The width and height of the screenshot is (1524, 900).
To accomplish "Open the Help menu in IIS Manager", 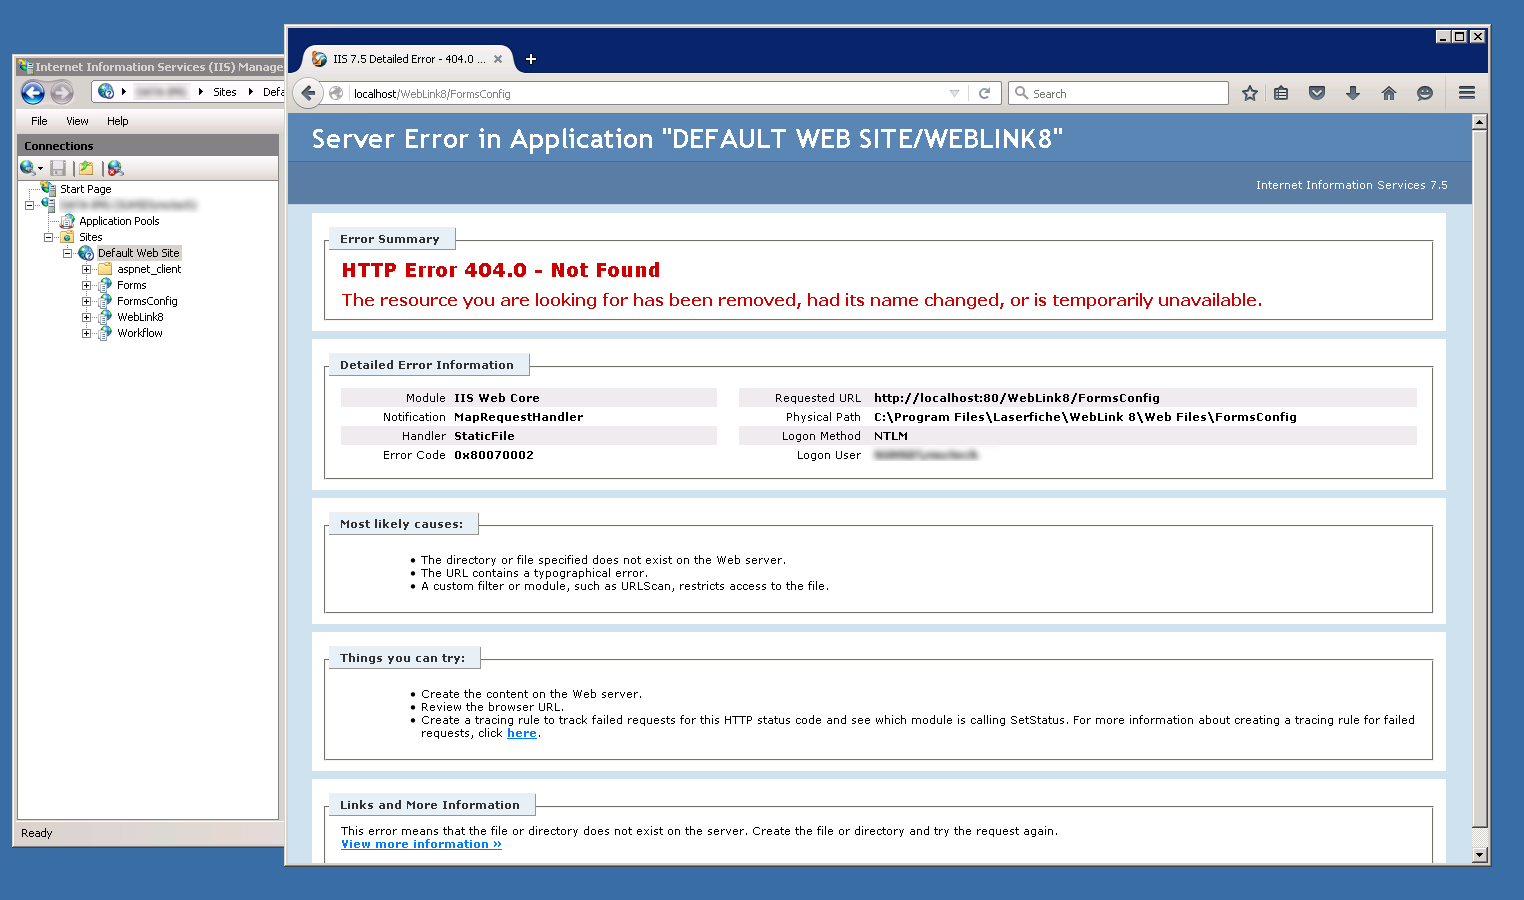I will pos(117,121).
